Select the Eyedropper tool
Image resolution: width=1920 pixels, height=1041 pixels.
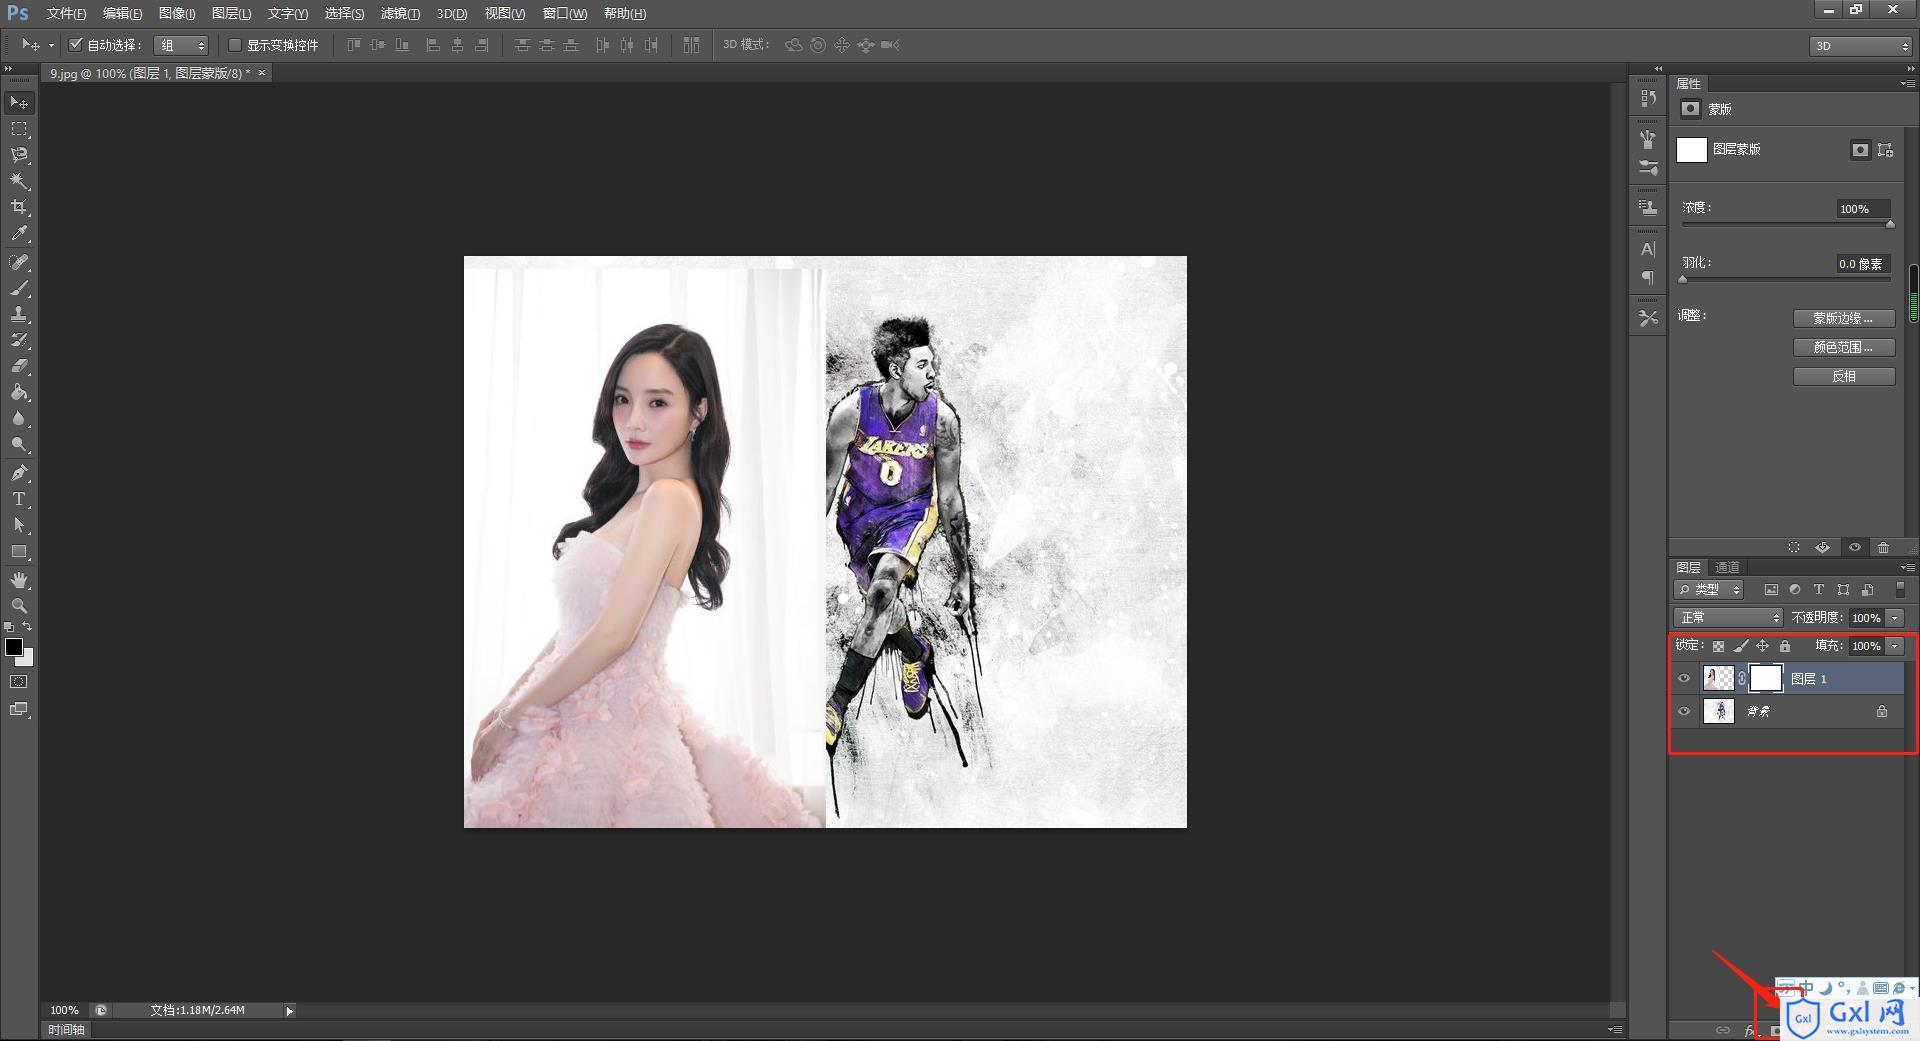point(19,234)
